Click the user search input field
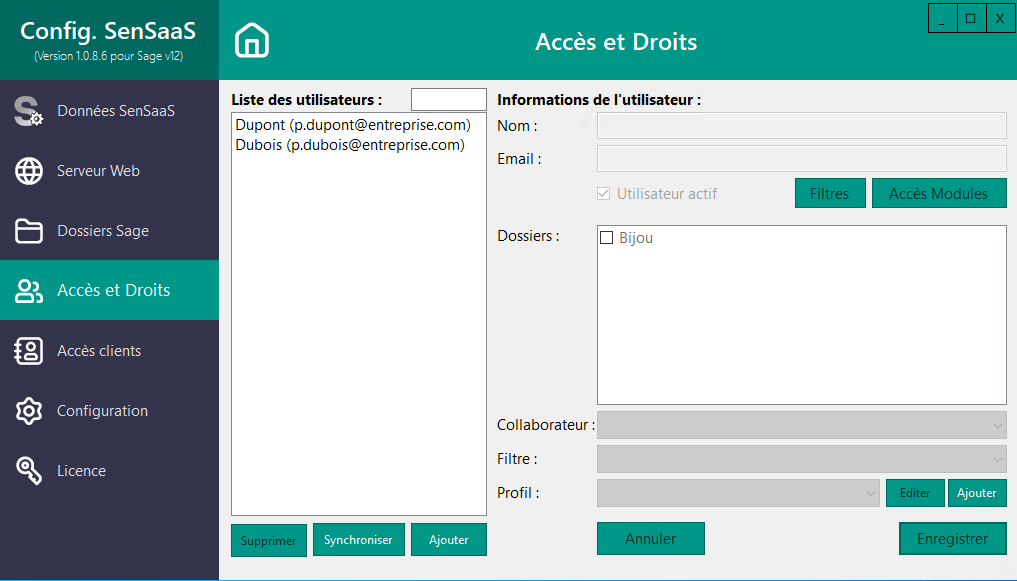The width and height of the screenshot is (1017, 581). pos(448,99)
